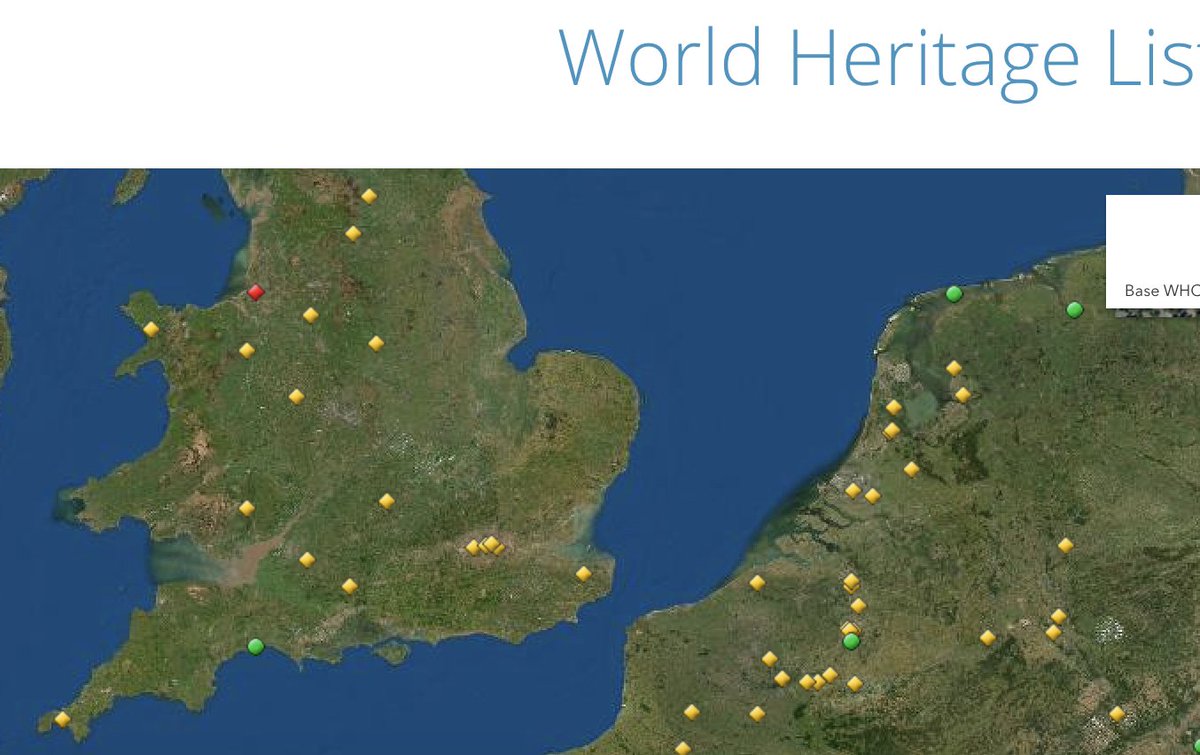Click the white legend panel on the map
The image size is (1200, 755).
click(x=1153, y=251)
